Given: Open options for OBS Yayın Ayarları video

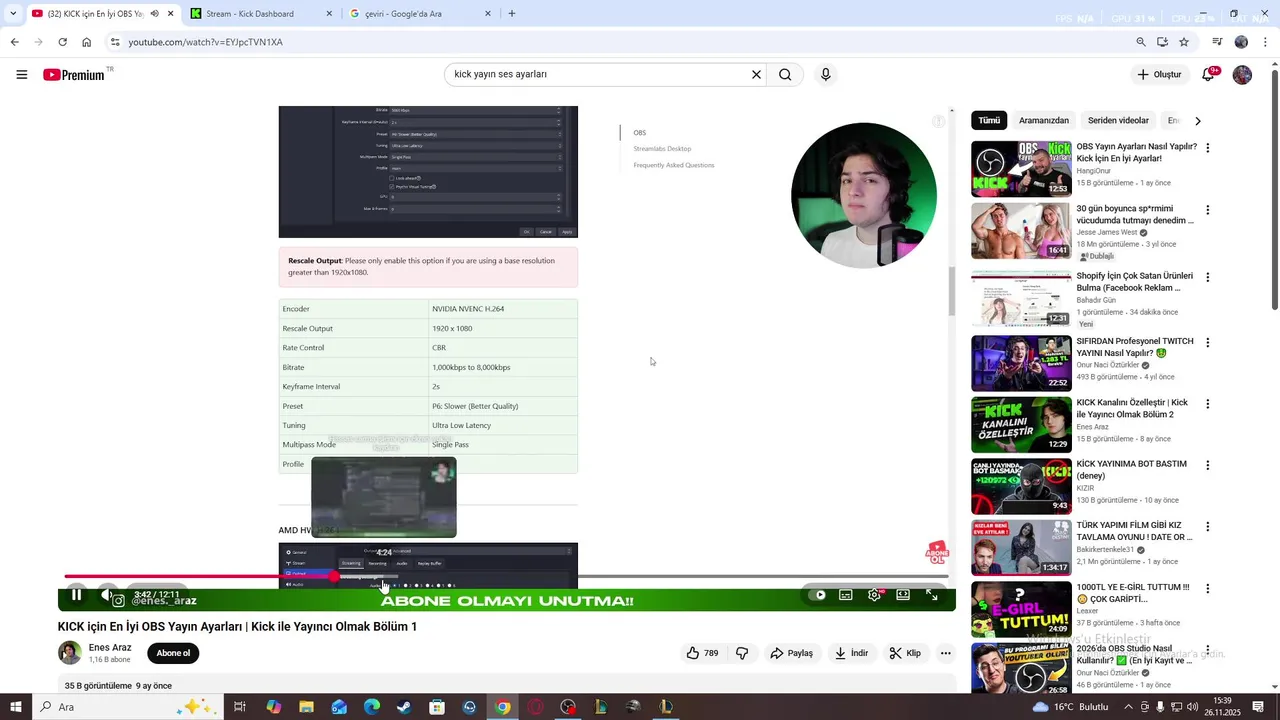Looking at the screenshot, I should coord(1208,148).
